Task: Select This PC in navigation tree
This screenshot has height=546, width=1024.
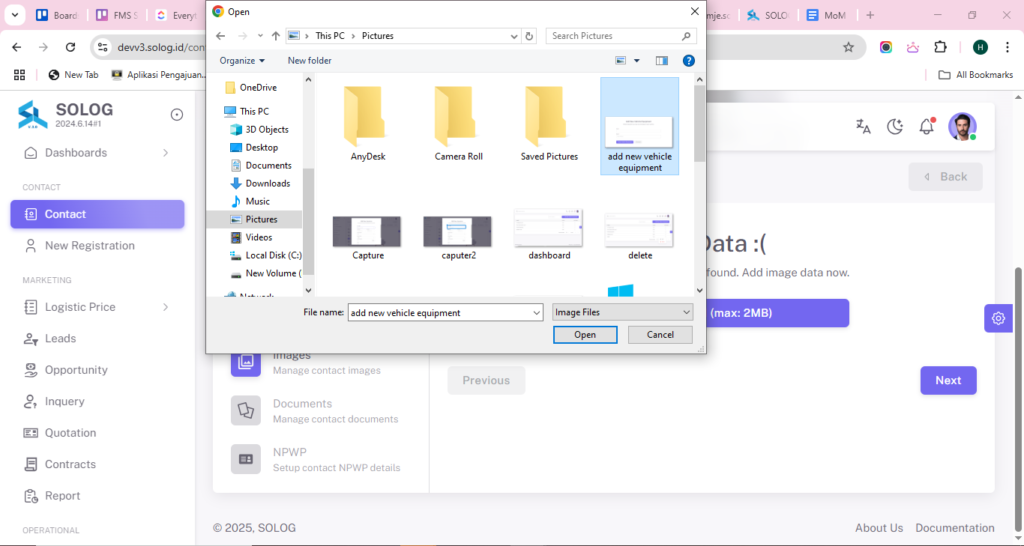Action: click(x=246, y=111)
